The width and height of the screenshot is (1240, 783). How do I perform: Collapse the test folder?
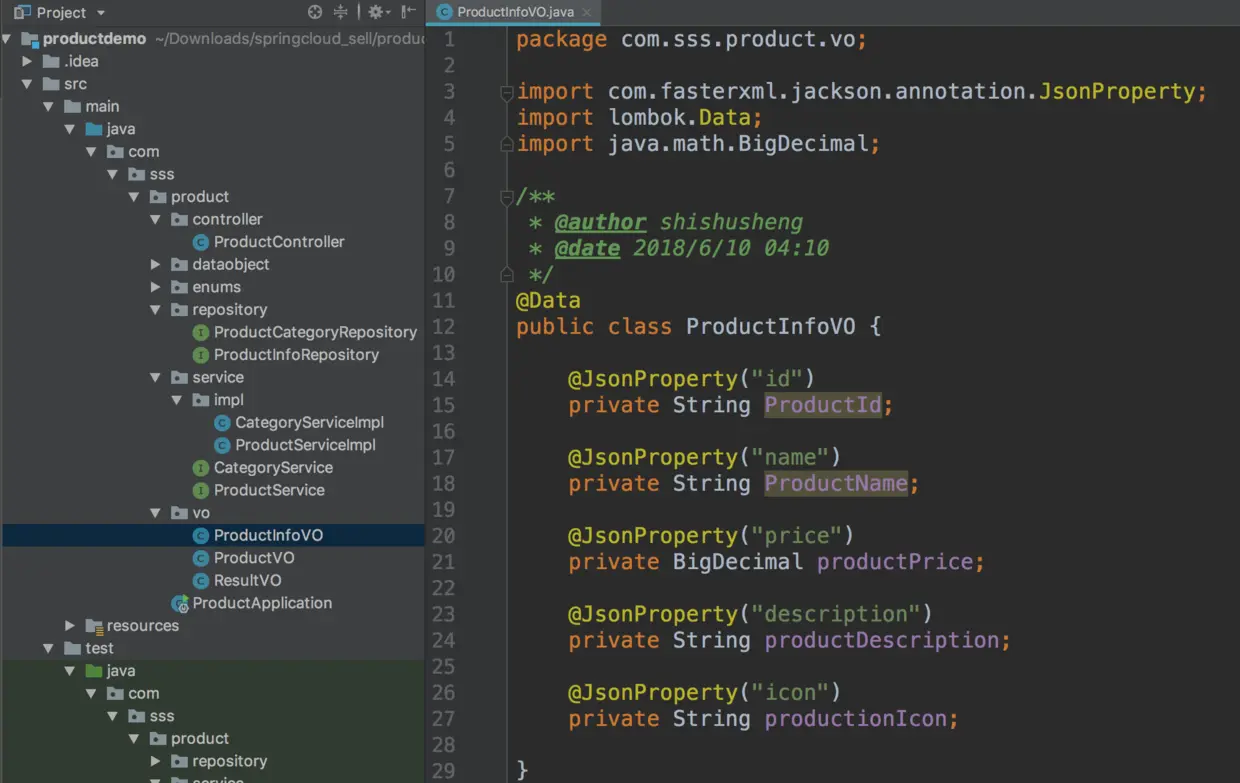(x=49, y=648)
